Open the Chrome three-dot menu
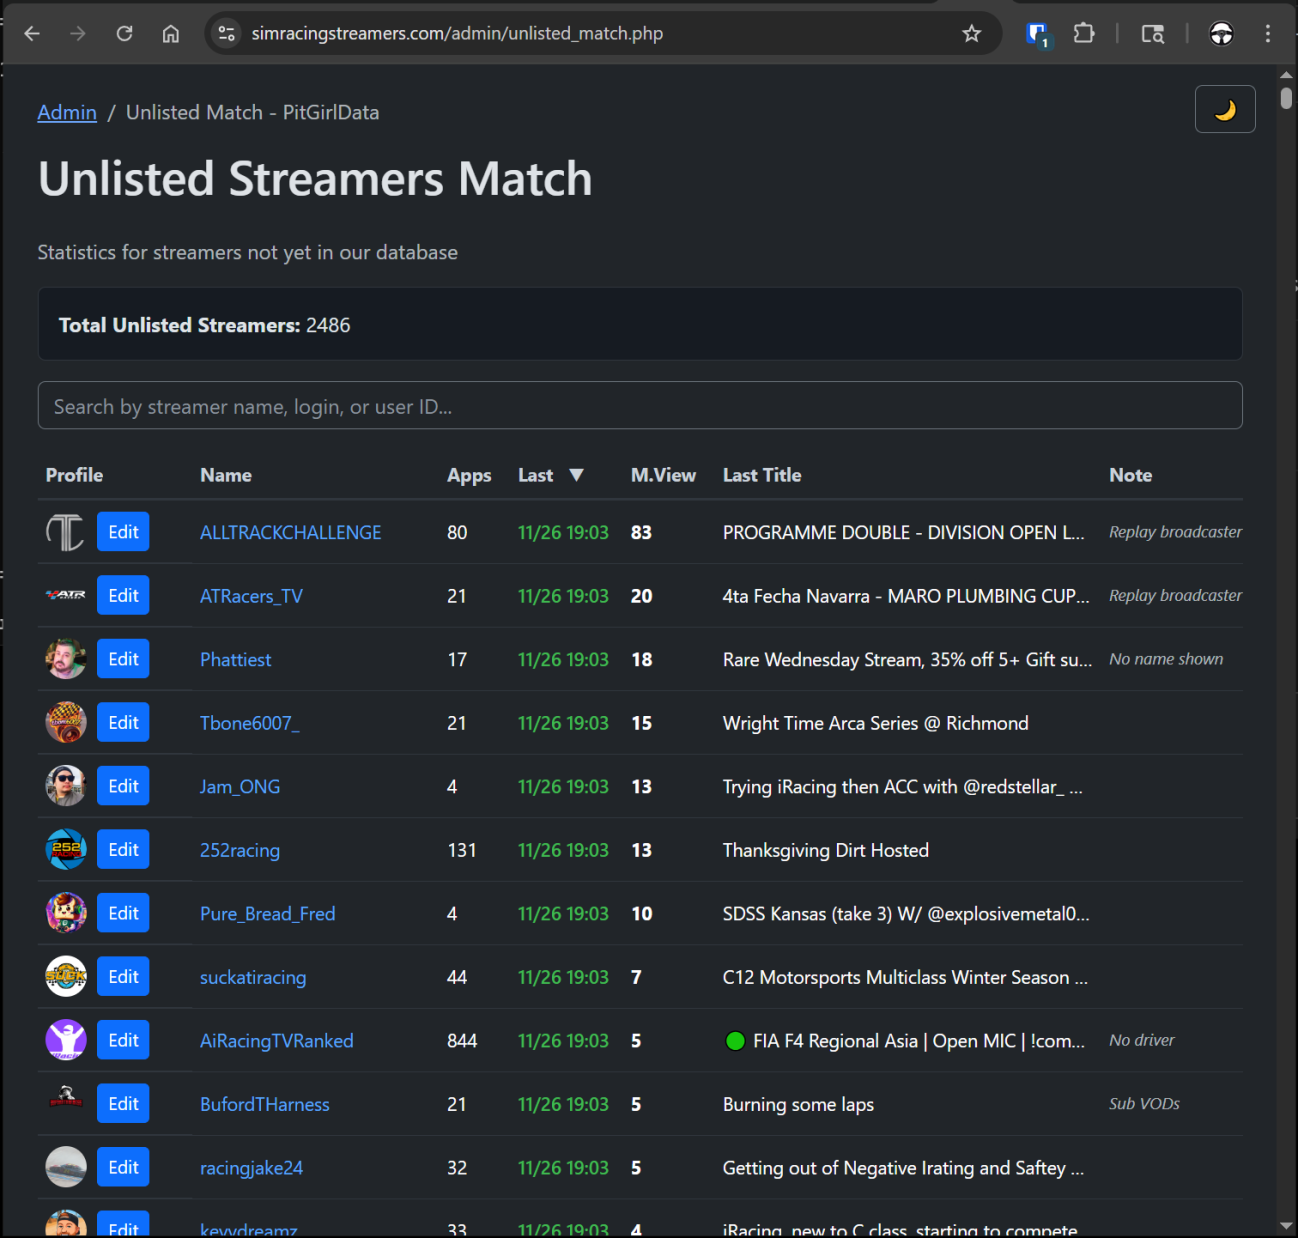This screenshot has height=1238, width=1298. pyautogui.click(x=1267, y=34)
